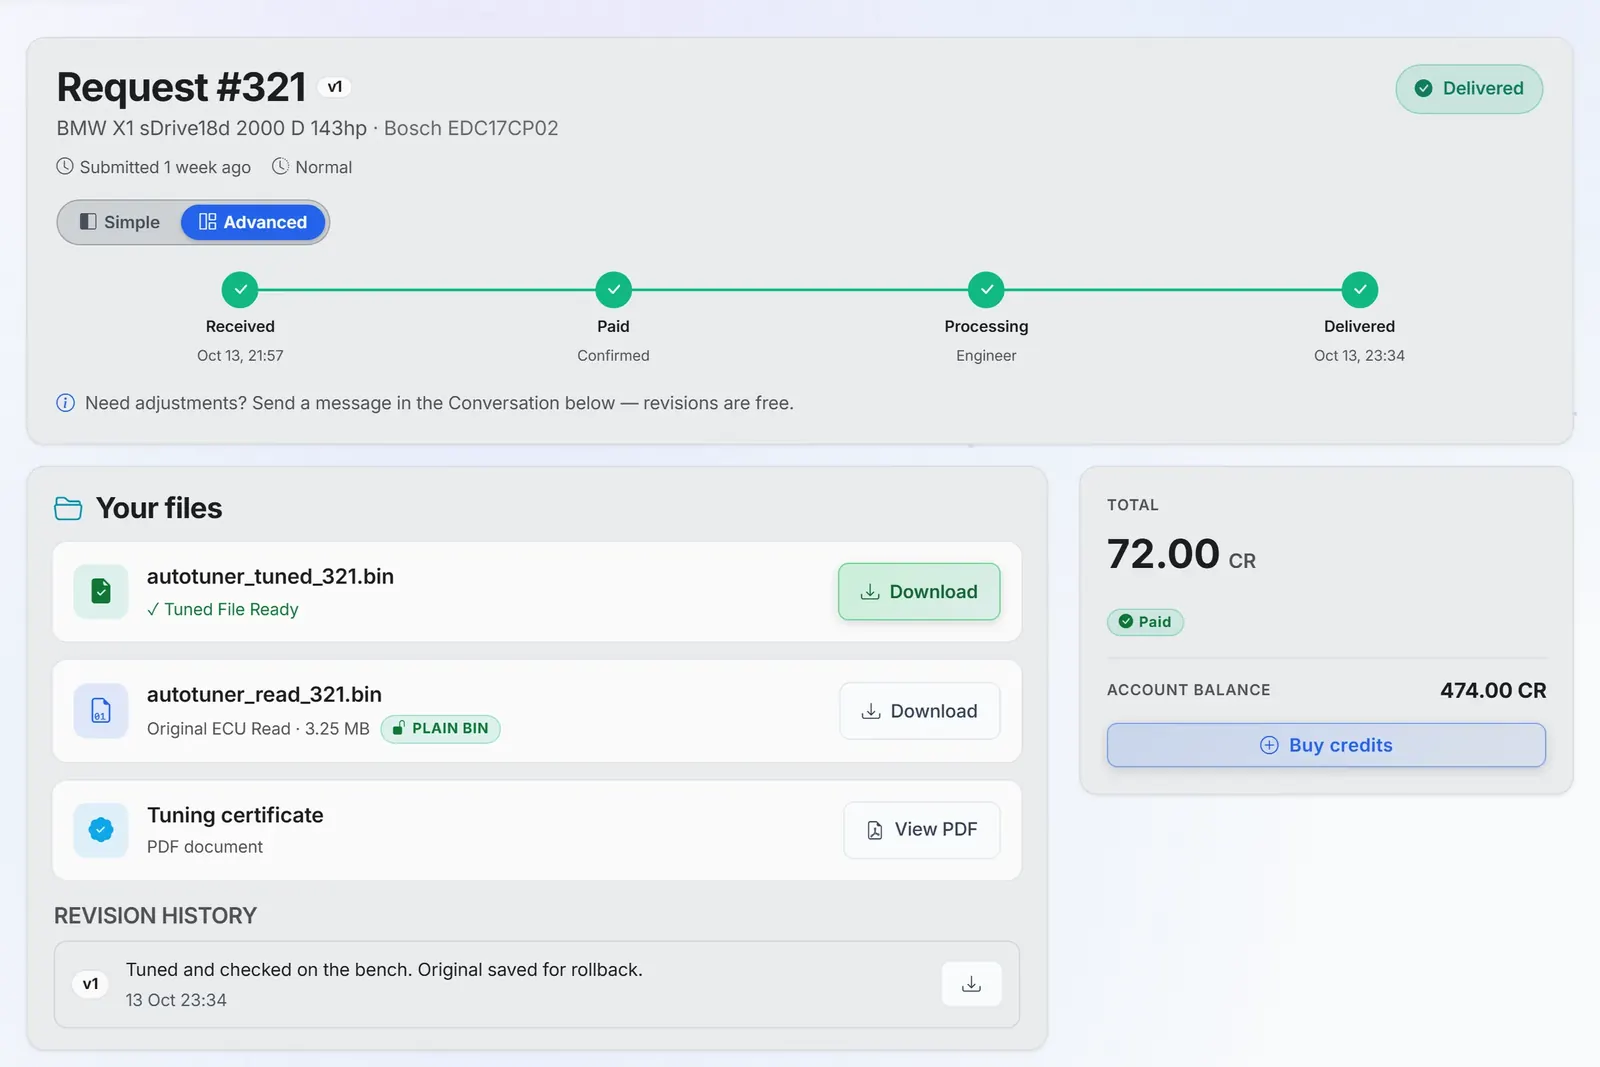Download revision v1 from history
Viewport: 1600px width, 1067px height.
pos(971,984)
